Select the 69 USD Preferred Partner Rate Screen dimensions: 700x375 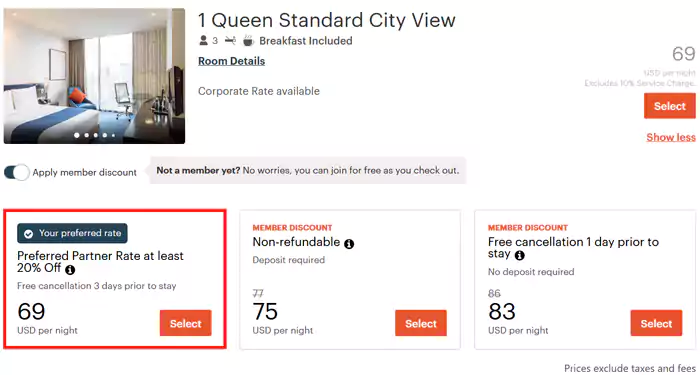point(186,323)
